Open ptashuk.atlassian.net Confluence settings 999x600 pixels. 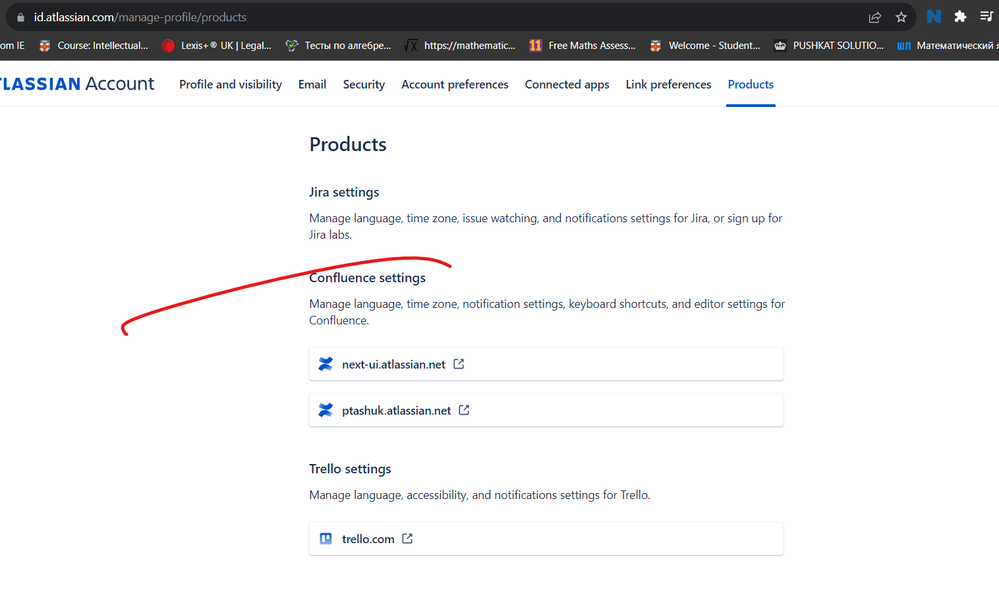(546, 410)
